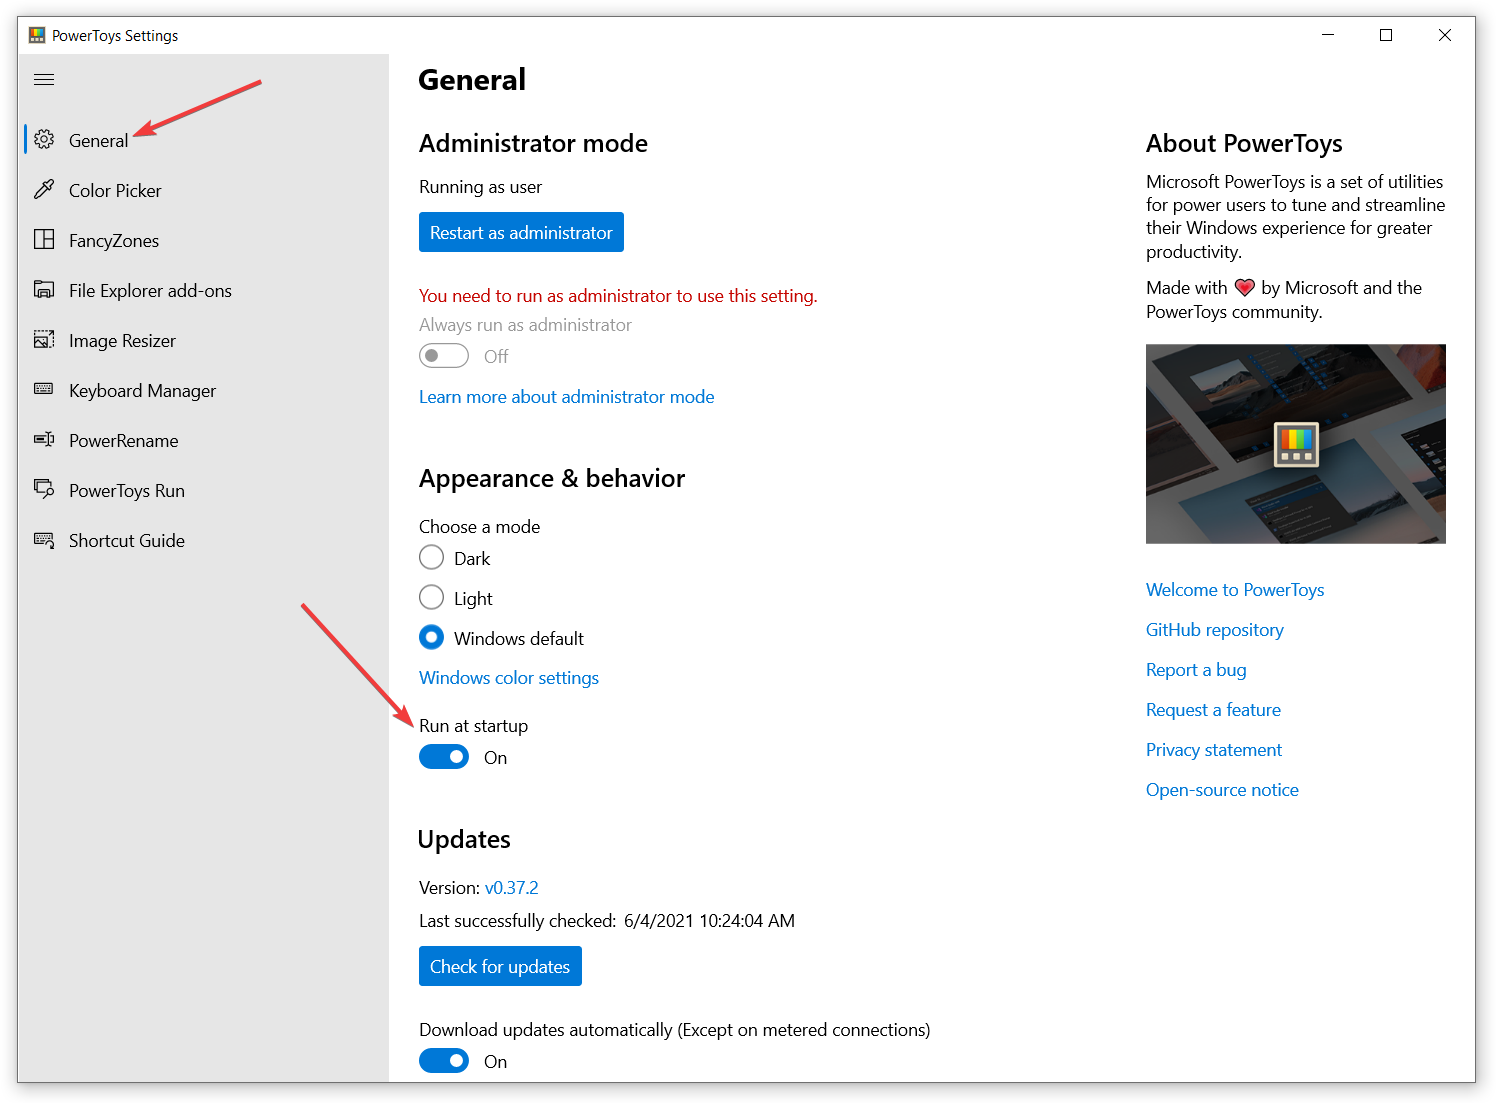Click the FancyZones layout icon
The image size is (1496, 1103).
[44, 240]
